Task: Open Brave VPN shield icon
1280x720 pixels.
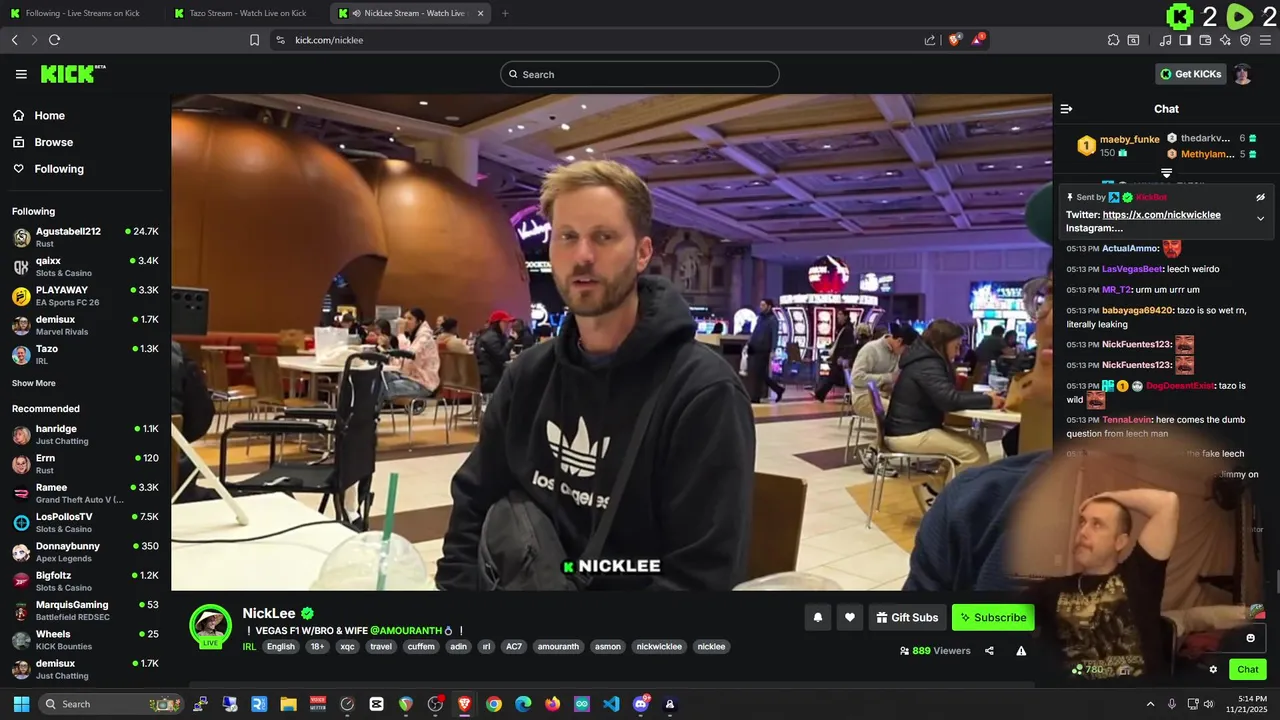Action: [1245, 40]
